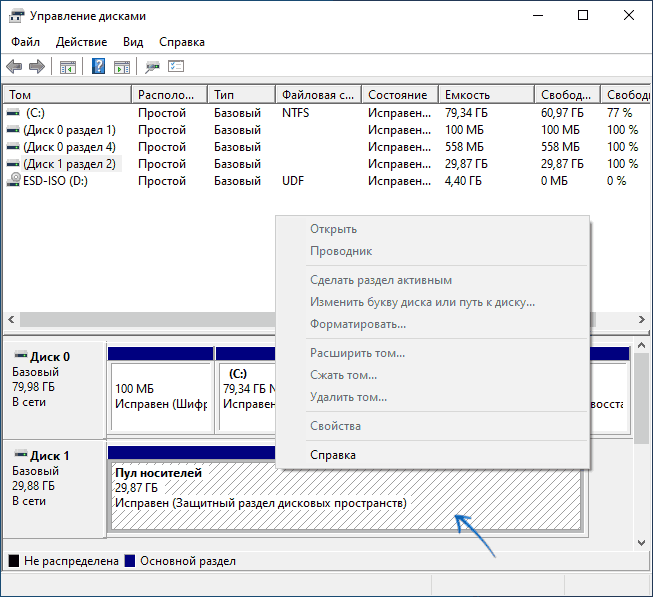The height and width of the screenshot is (597, 653).
Task: Click the disk connection toolbar icon
Action: click(153, 67)
